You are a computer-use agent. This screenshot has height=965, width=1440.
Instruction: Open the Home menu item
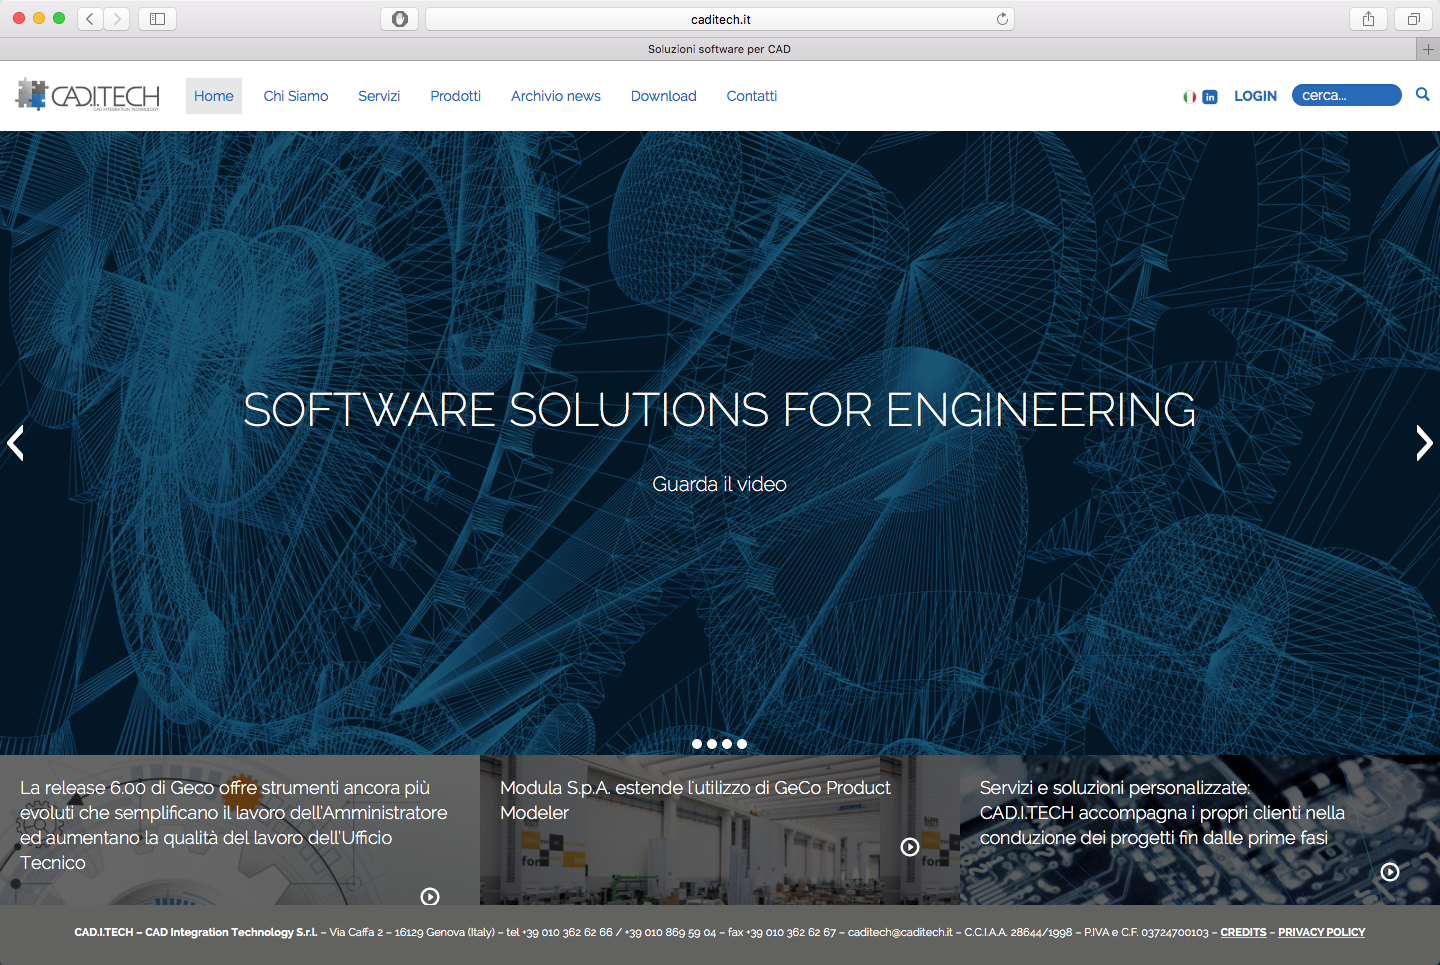pos(214,96)
